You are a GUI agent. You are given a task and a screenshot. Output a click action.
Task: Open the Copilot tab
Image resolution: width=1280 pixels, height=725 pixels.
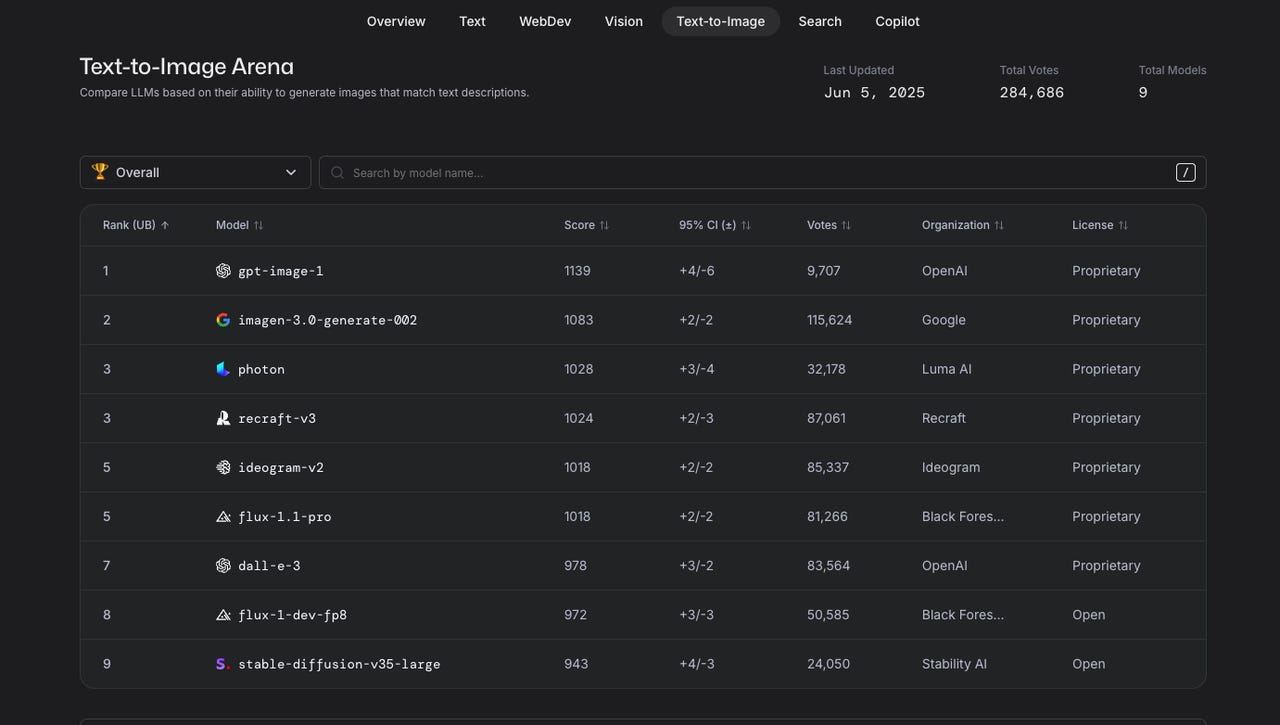pyautogui.click(x=897, y=21)
